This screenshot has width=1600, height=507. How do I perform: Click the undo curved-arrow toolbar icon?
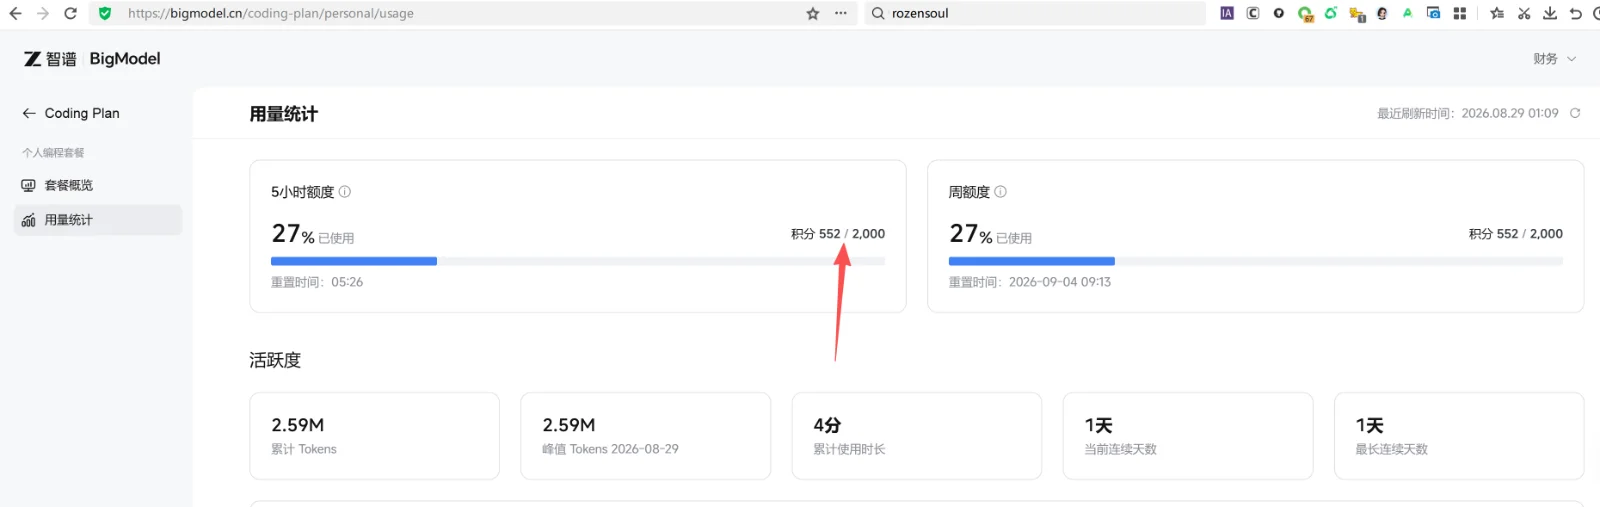click(1576, 13)
